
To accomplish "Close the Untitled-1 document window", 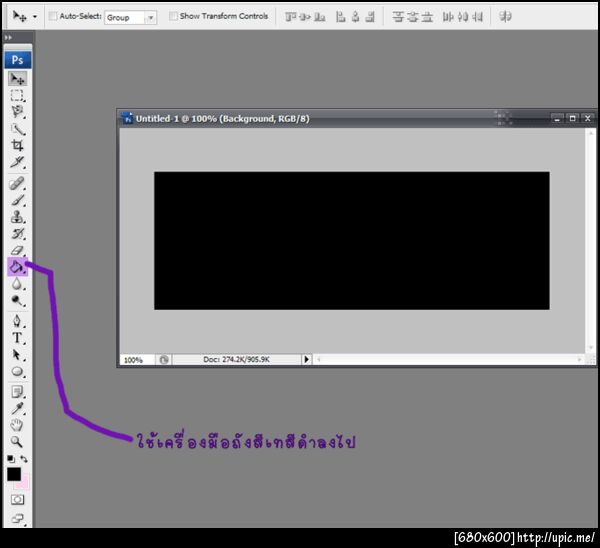I will coord(588,118).
